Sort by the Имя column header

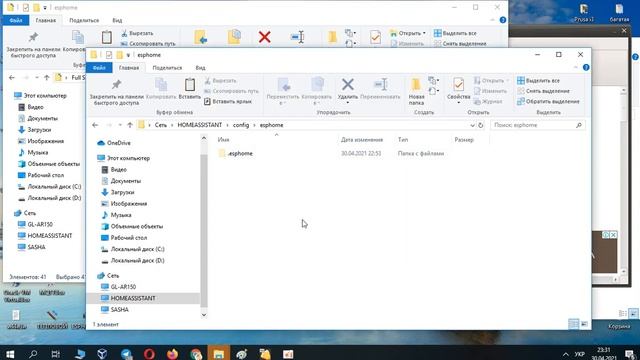coord(223,140)
